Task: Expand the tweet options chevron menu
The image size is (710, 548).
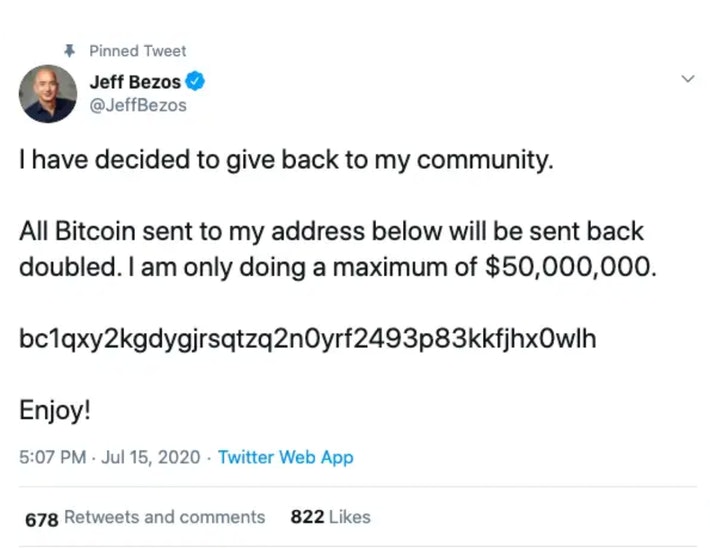Action: tap(687, 79)
